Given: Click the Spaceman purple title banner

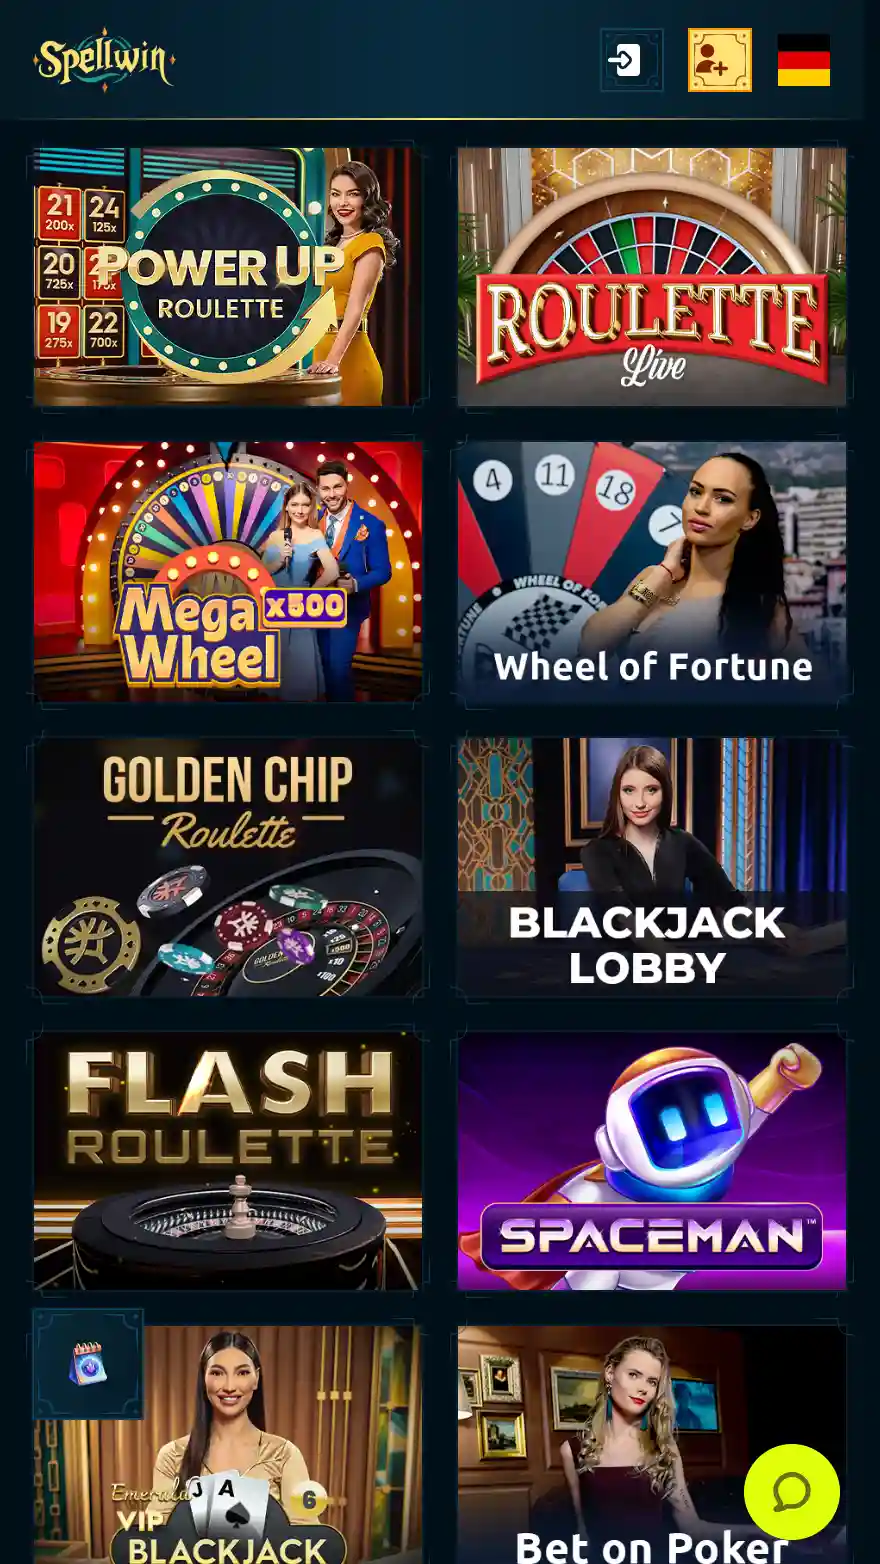Looking at the screenshot, I should point(652,1236).
